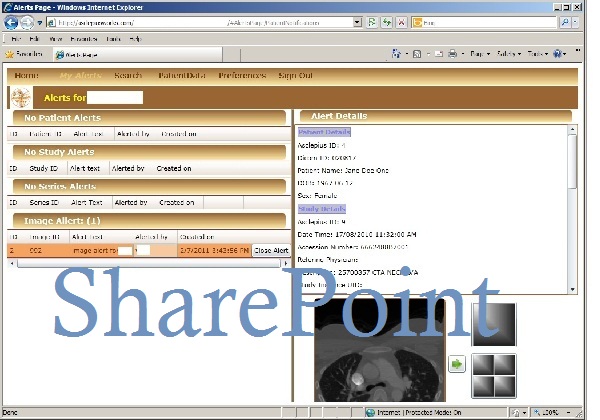Click the Print icon in command bar

452,54
